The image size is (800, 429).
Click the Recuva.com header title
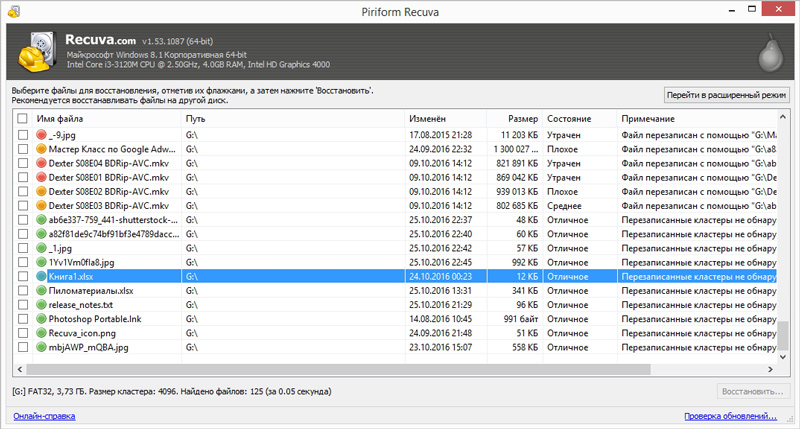(101, 40)
